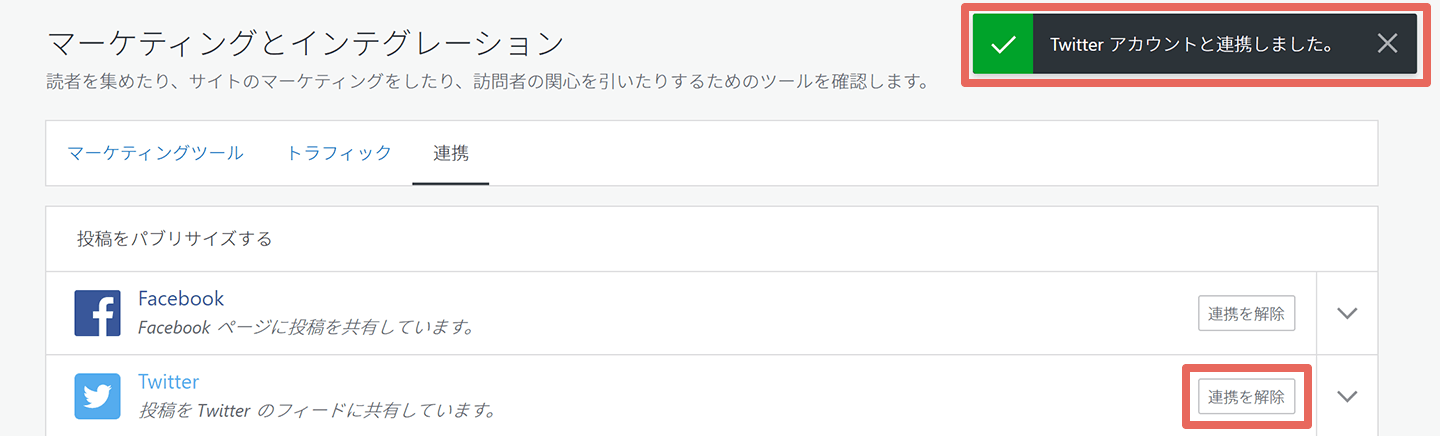1440x436 pixels.
Task: Click the page subtitle starting with 読者を集めたり
Action: (x=487, y=81)
